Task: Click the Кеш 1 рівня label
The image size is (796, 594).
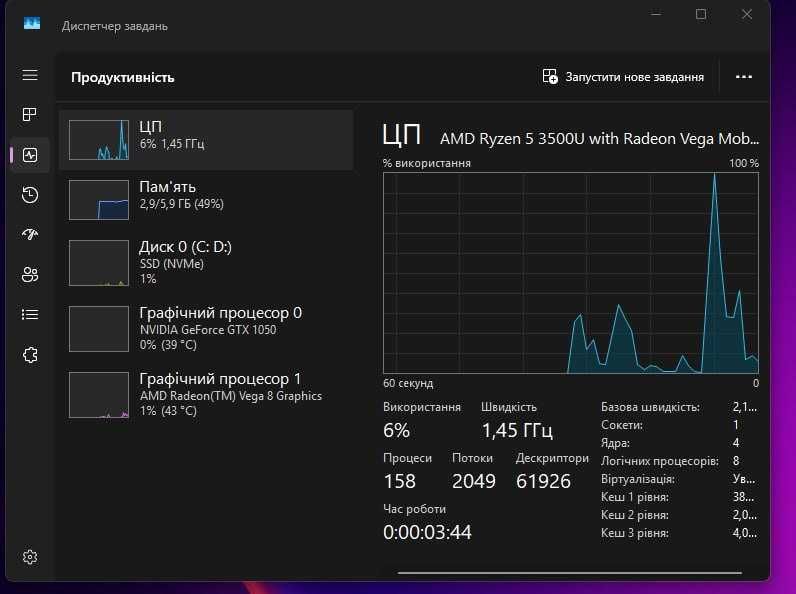Action: (635, 497)
